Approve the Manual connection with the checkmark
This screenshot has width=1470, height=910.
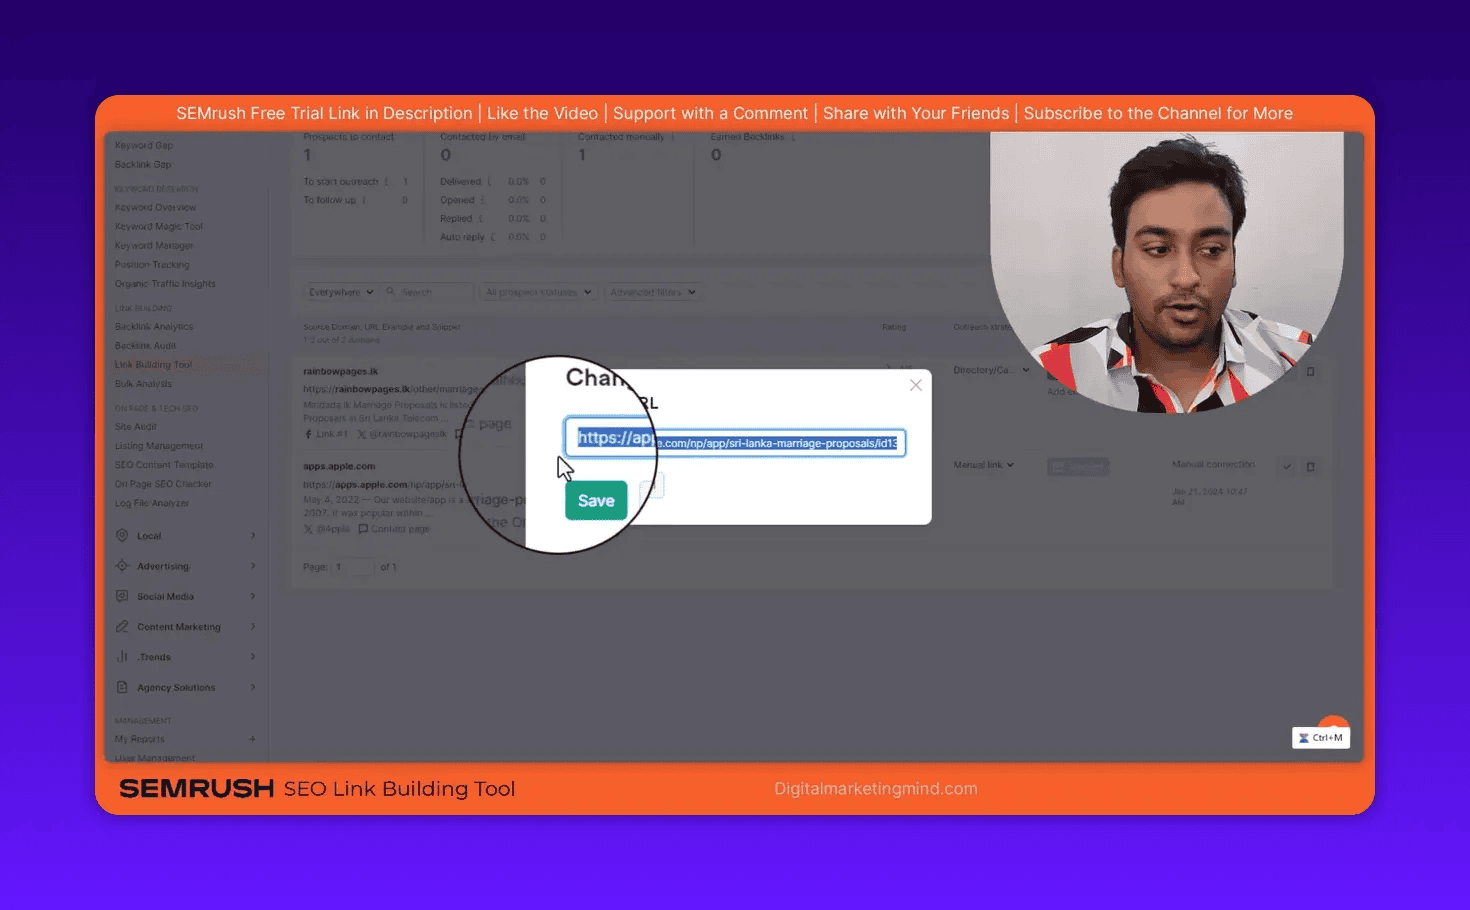click(1288, 466)
